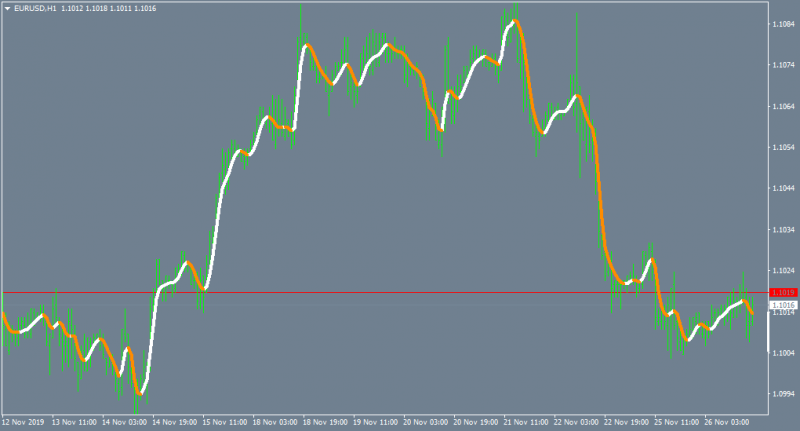This screenshot has width=800, height=431.
Task: Click the 1.1054 price scale value
Action: (783, 147)
